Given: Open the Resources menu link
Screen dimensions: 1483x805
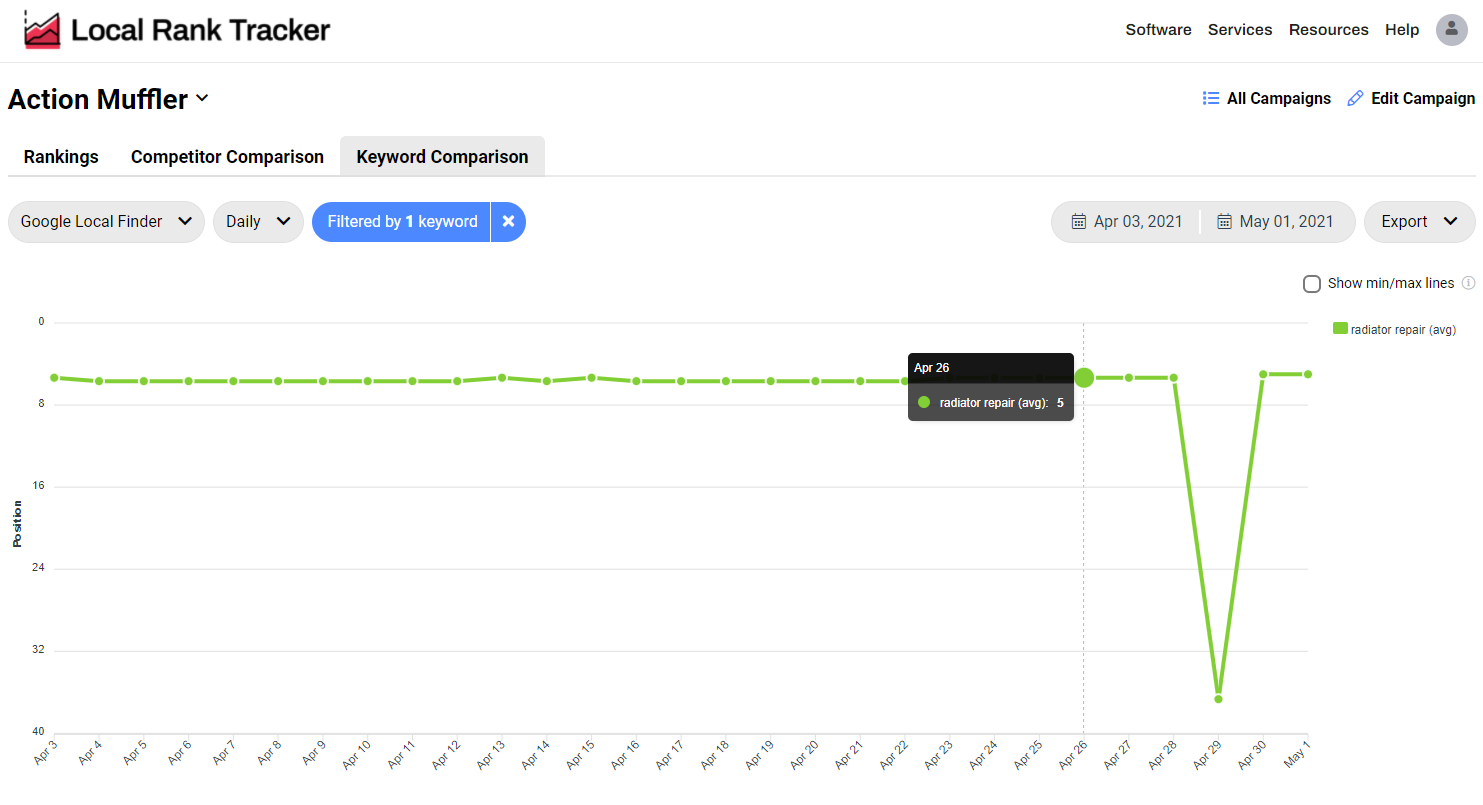Looking at the screenshot, I should point(1328,30).
